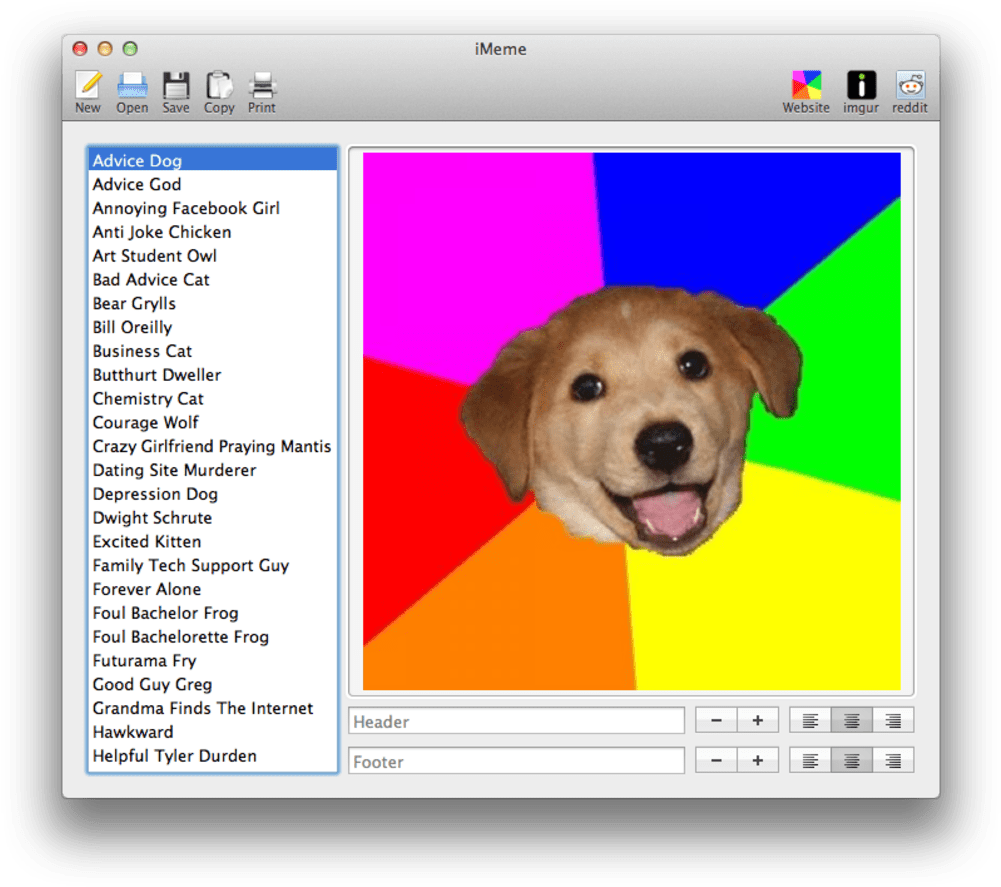The image size is (1001, 887).
Task: Print the meme using the Print icon
Action: click(262, 85)
